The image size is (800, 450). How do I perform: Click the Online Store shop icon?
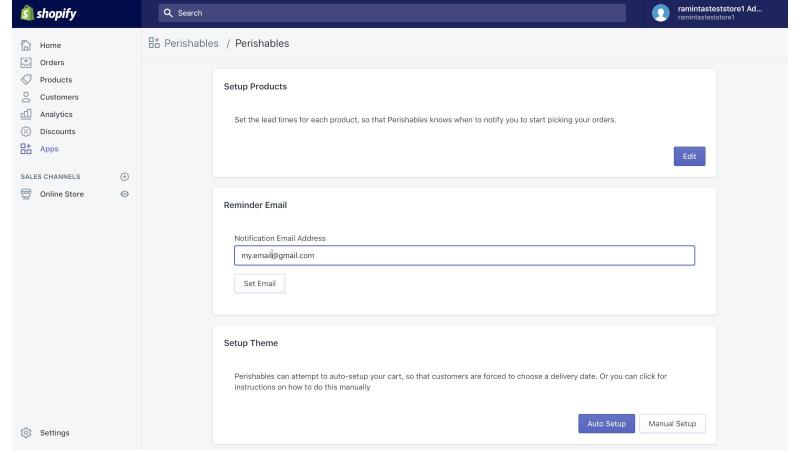(x=26, y=194)
